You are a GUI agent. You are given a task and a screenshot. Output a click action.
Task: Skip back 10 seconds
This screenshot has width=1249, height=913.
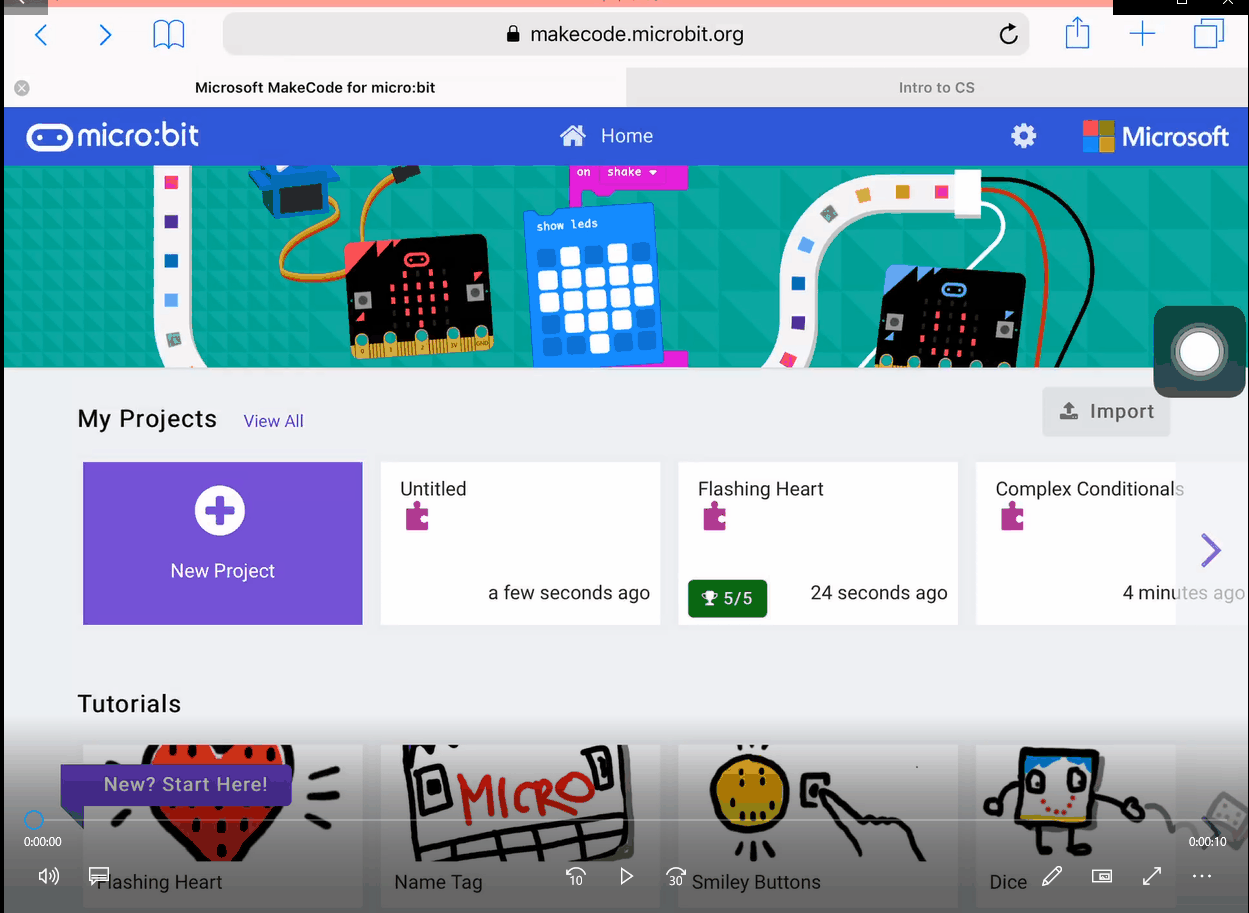pyautogui.click(x=575, y=877)
